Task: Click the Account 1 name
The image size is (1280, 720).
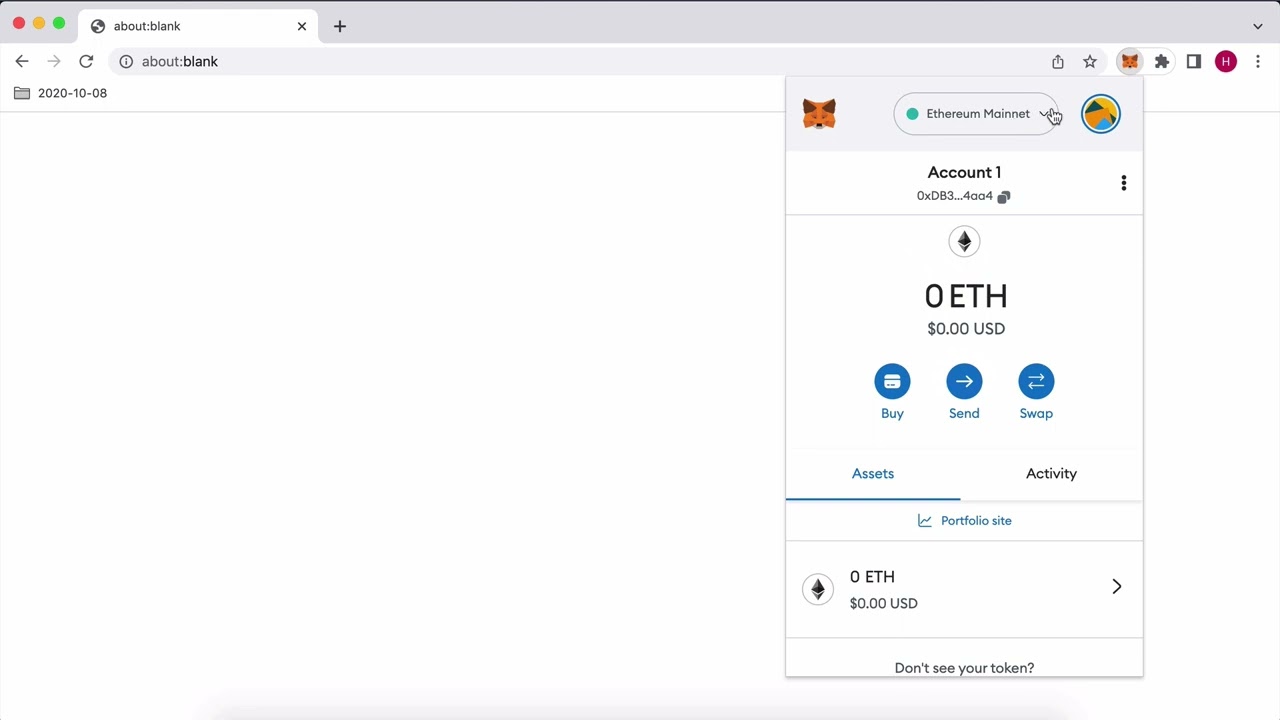Action: coord(964,172)
